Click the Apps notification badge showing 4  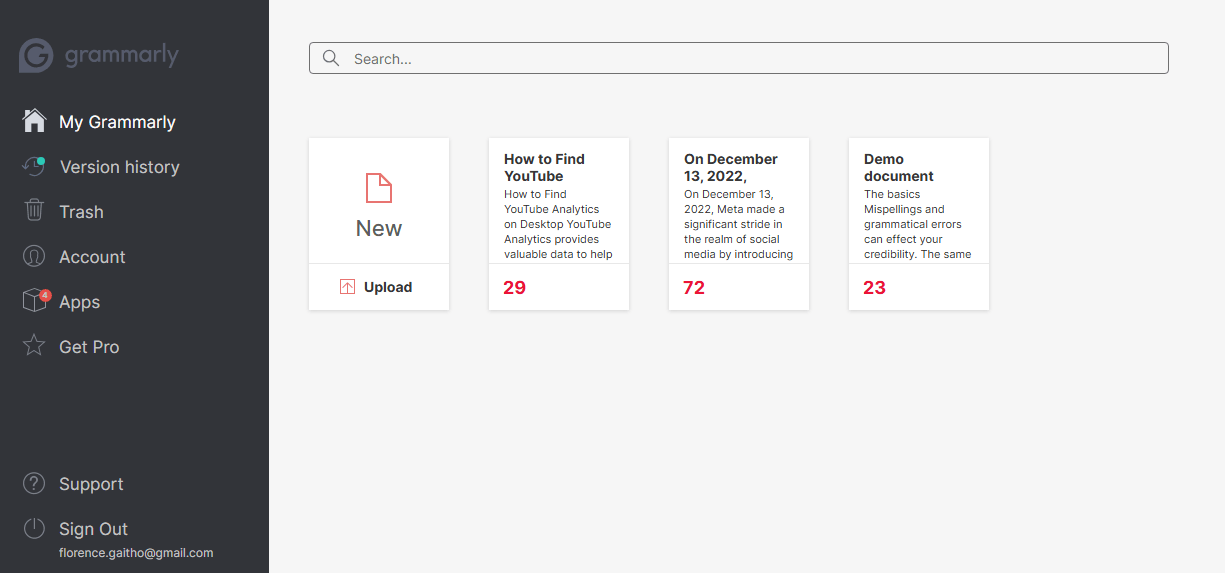coord(45,295)
